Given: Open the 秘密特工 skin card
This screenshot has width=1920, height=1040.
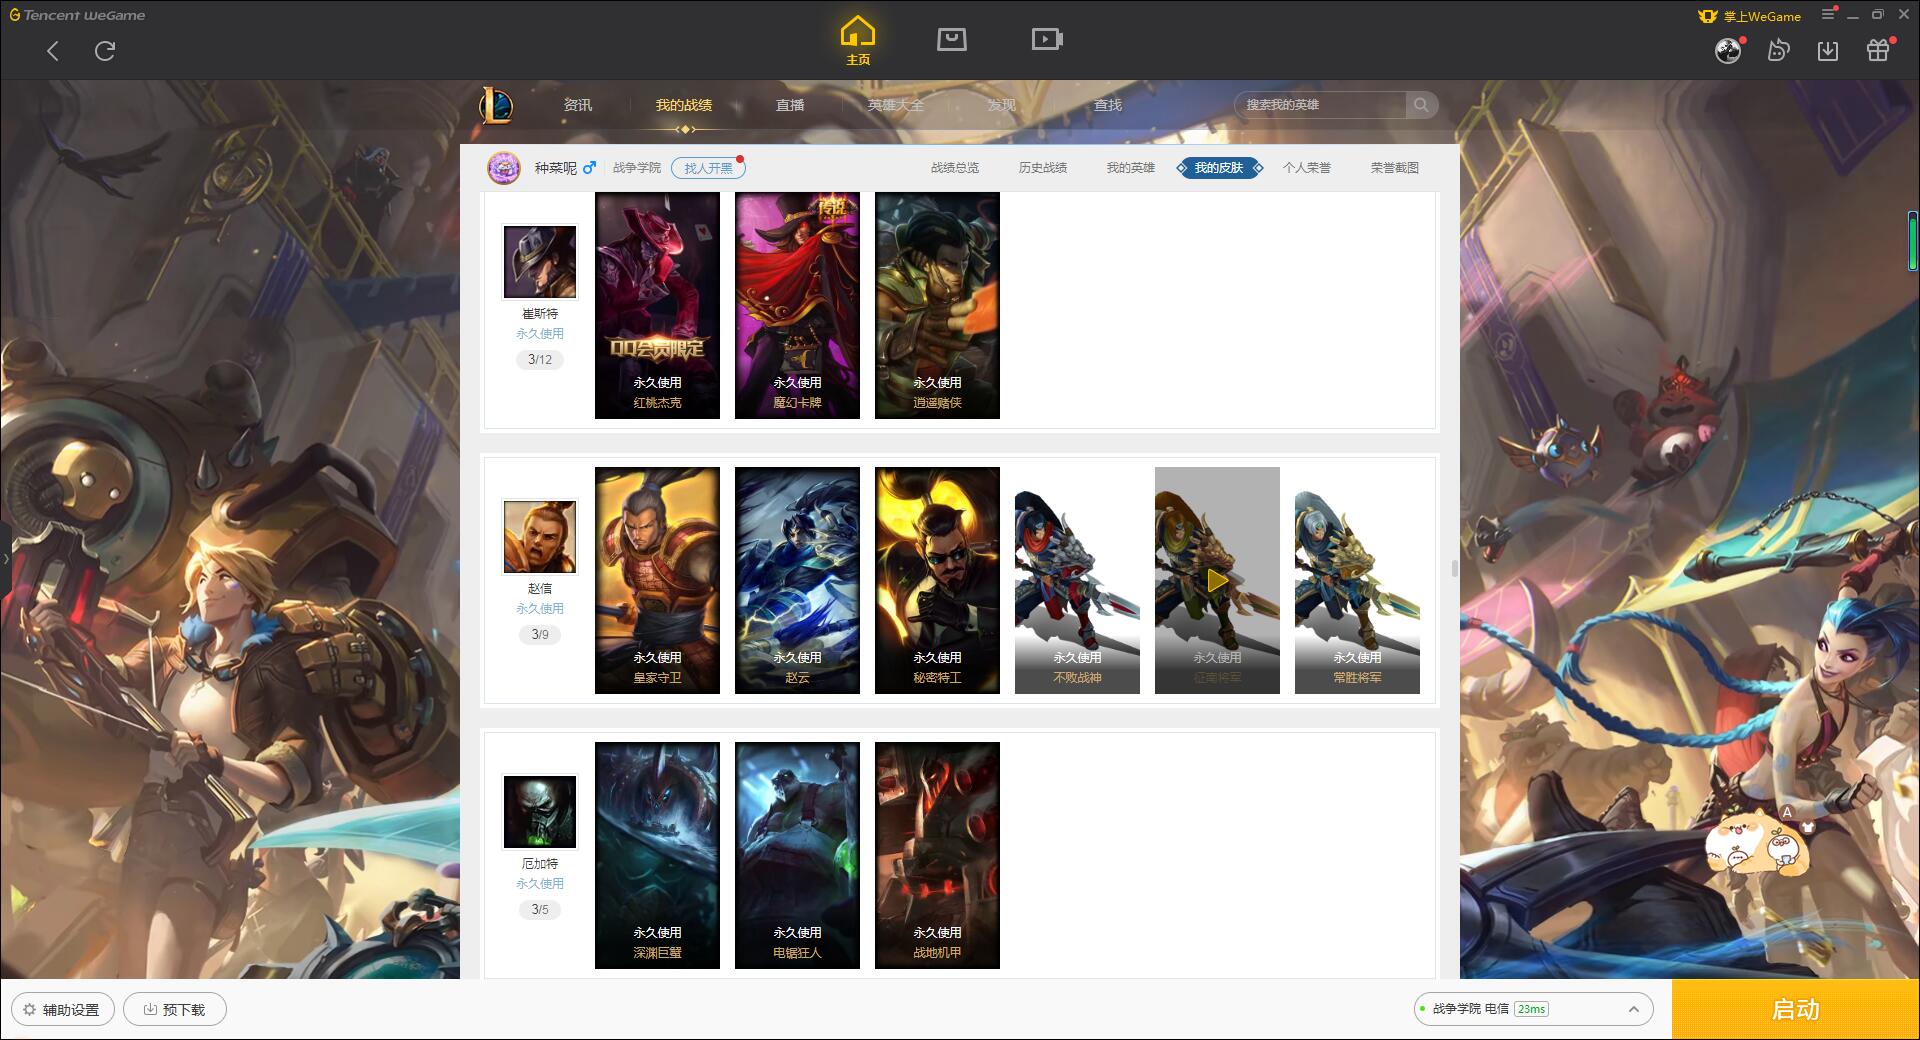Looking at the screenshot, I should 937,580.
